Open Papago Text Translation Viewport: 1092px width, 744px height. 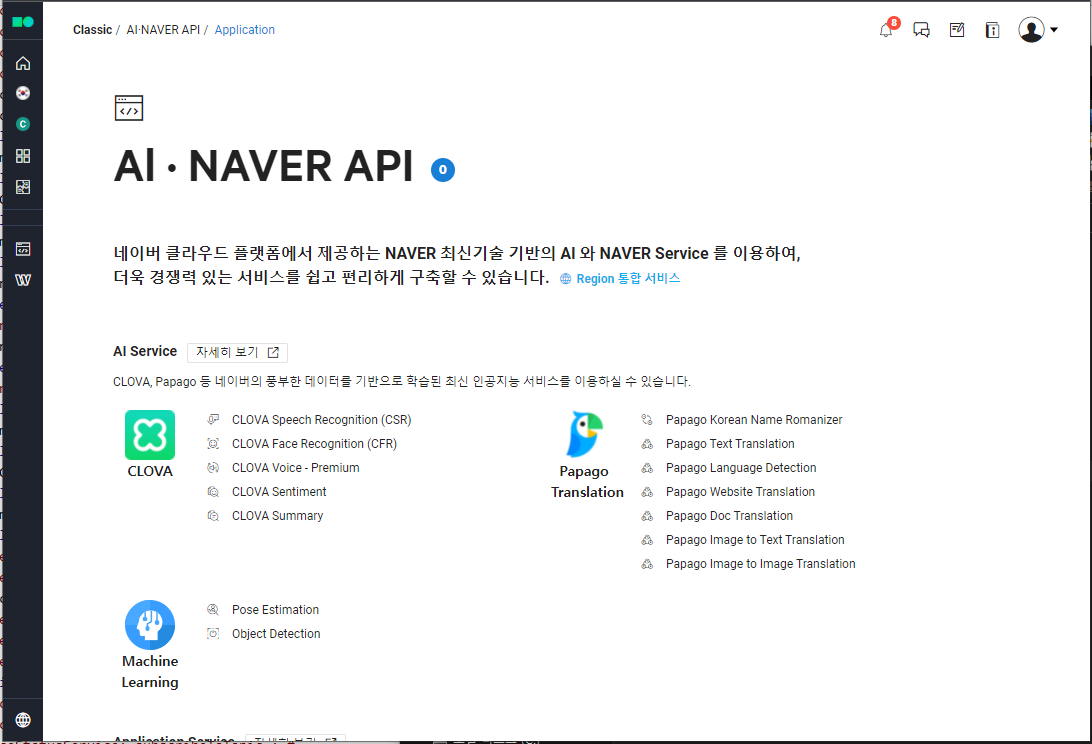(730, 444)
